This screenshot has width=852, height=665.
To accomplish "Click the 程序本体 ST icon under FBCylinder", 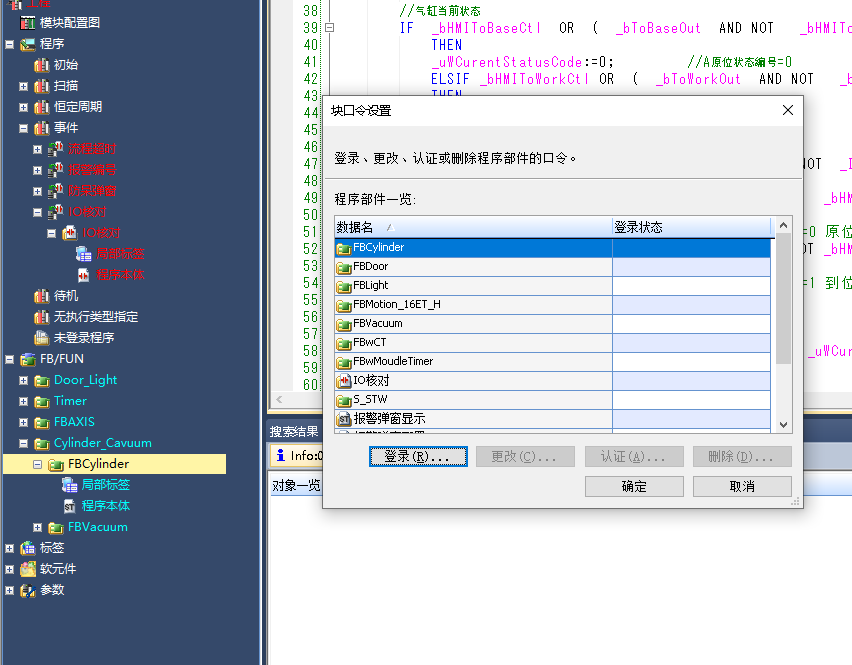I will point(69,506).
